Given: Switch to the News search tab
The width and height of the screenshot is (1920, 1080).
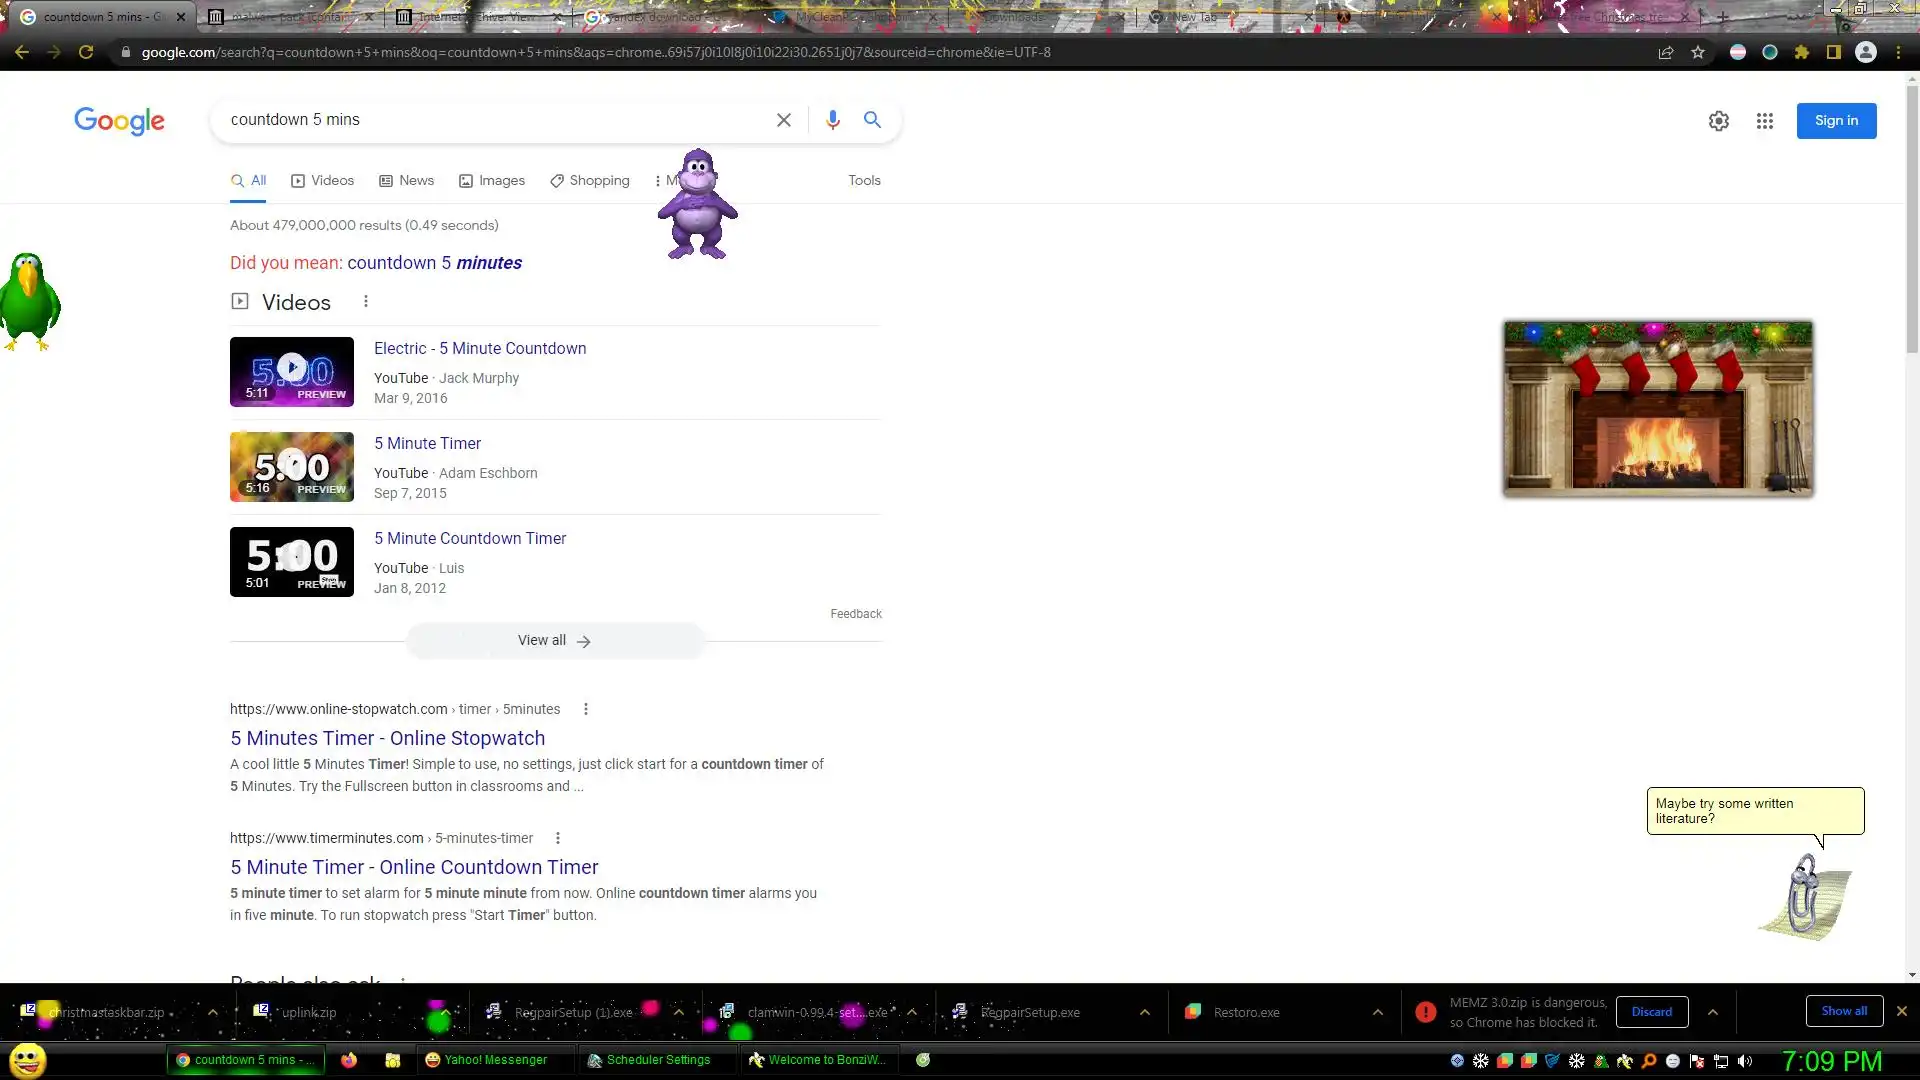Looking at the screenshot, I should coord(407,181).
